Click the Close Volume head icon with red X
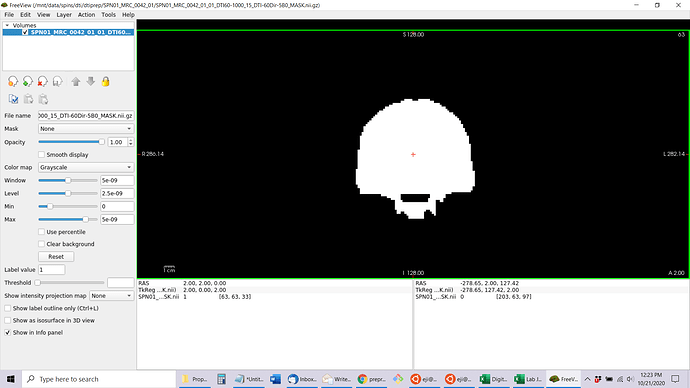This screenshot has width=690, height=388. coord(42,82)
